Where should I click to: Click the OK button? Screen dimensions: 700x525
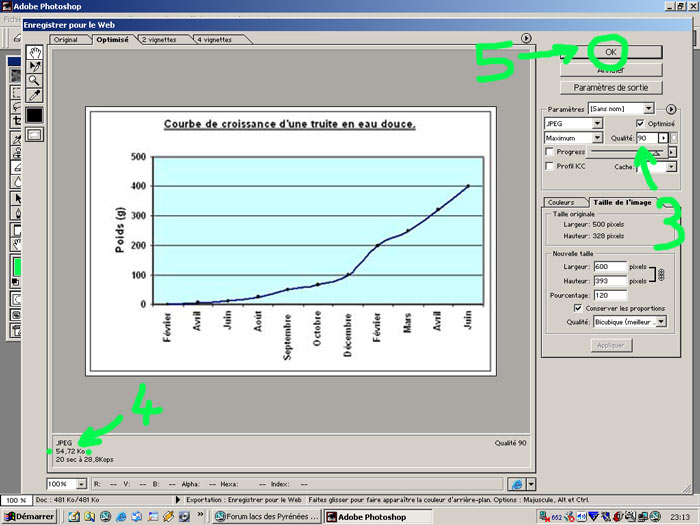[610, 51]
